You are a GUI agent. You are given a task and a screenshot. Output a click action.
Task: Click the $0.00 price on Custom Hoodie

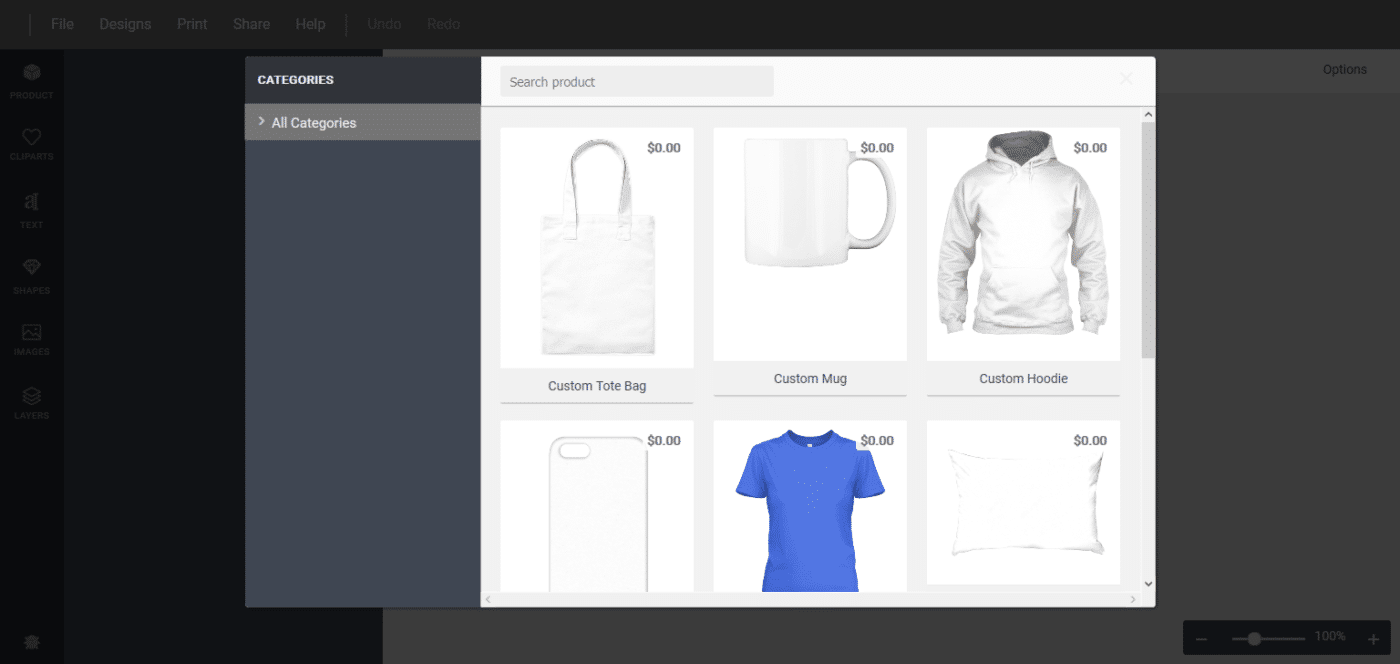click(1090, 148)
